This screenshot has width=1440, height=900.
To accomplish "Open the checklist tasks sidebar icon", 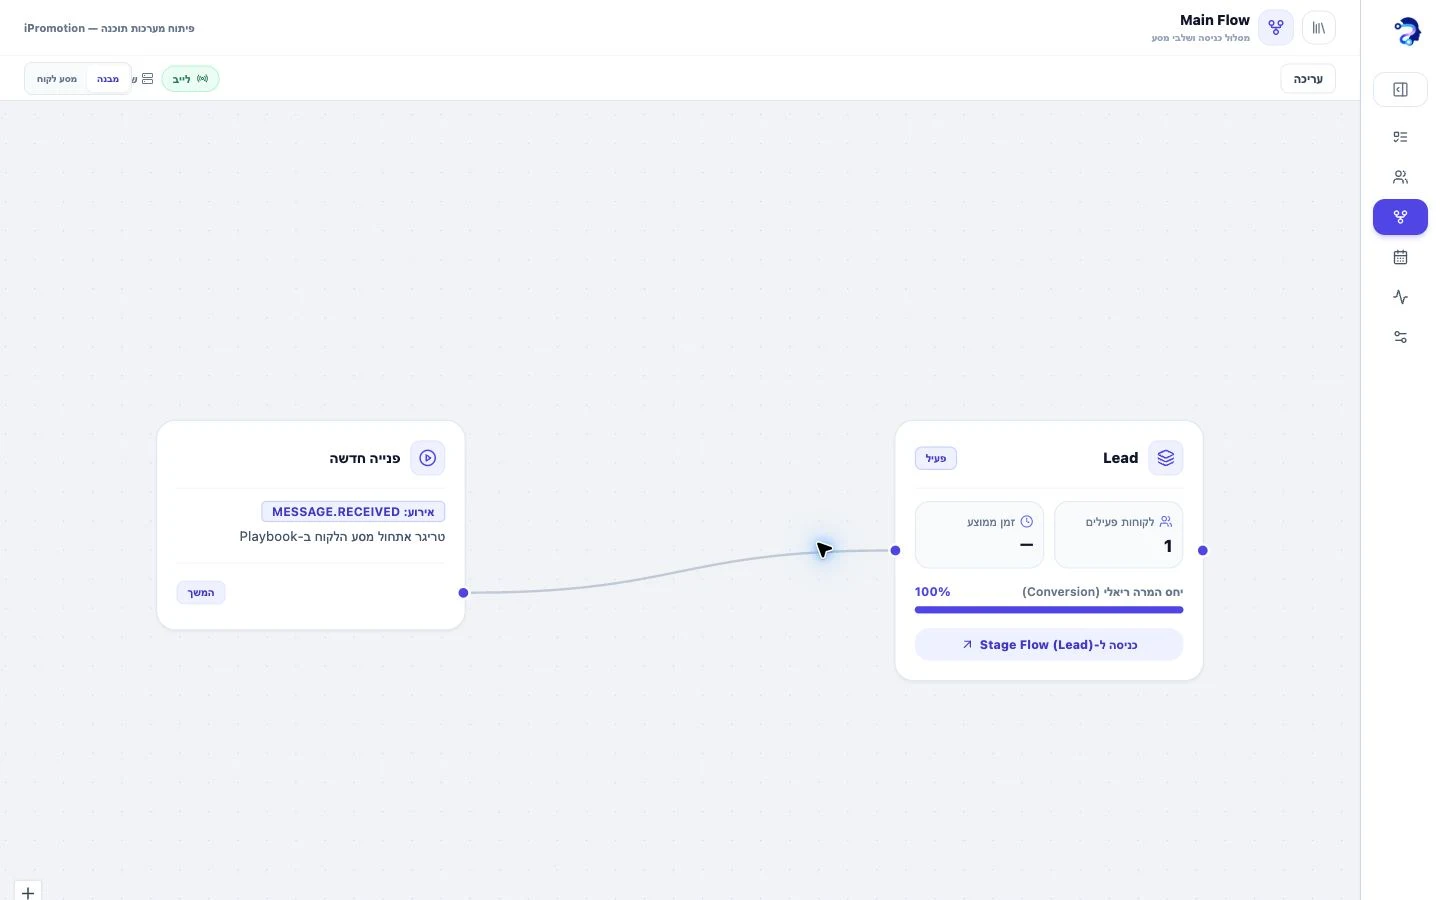I will click(1400, 137).
